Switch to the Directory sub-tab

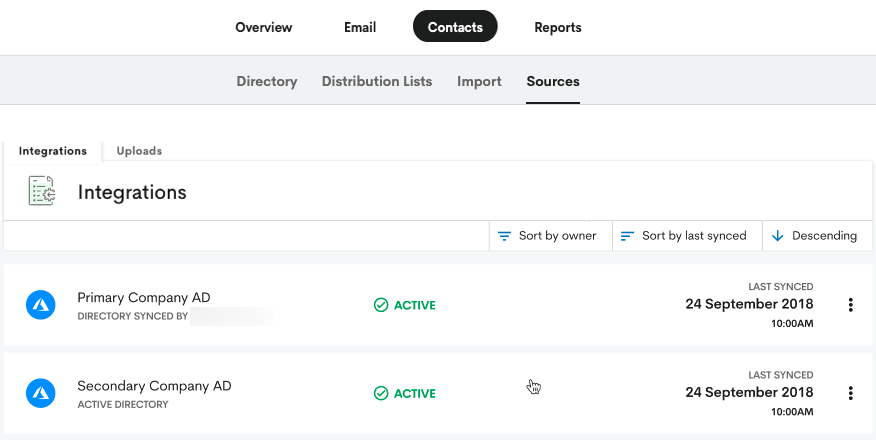(266, 82)
